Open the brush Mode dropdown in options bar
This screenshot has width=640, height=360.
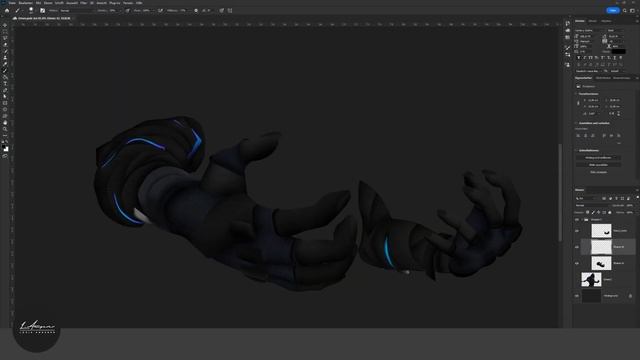77,11
